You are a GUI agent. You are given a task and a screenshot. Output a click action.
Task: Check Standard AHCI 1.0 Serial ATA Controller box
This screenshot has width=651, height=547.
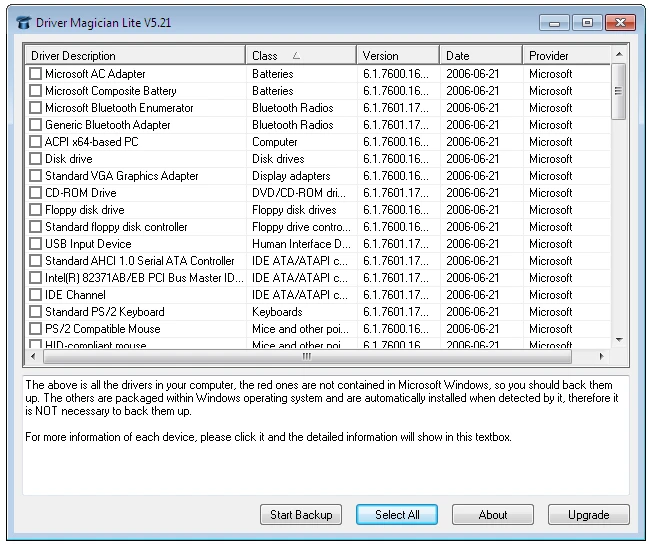(36, 261)
